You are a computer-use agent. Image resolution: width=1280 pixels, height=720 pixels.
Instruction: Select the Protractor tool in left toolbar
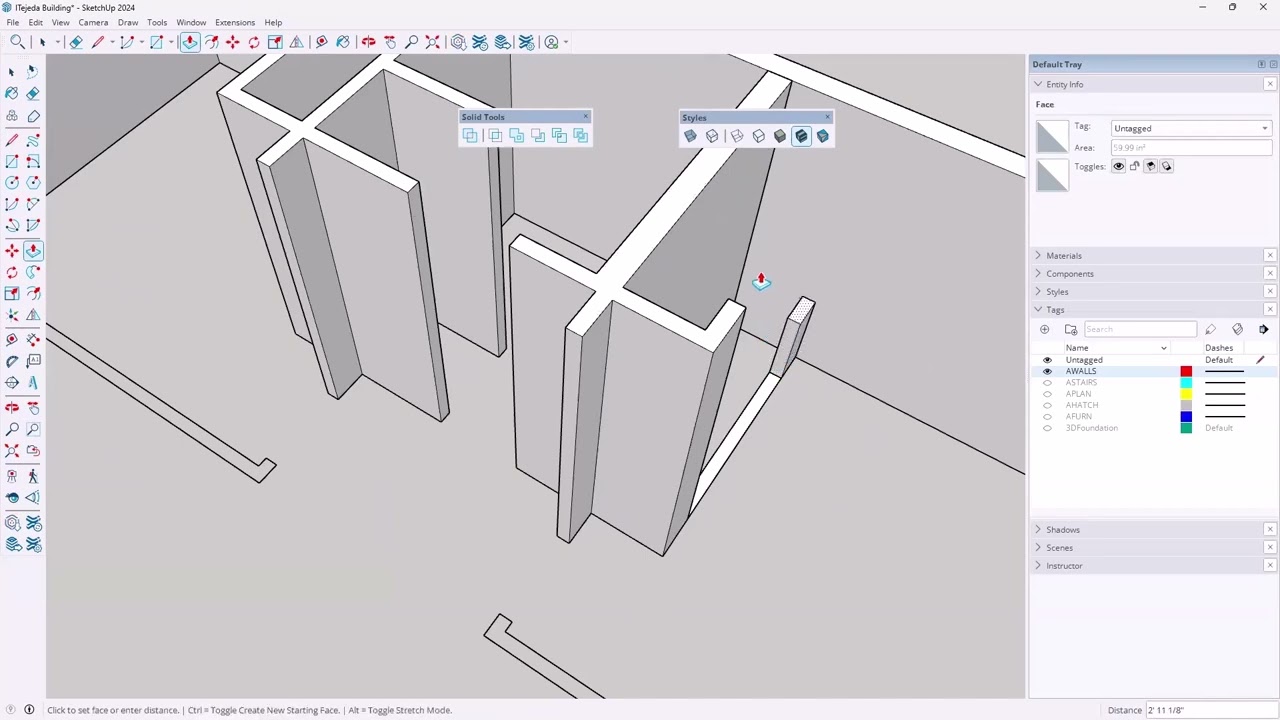(11, 360)
